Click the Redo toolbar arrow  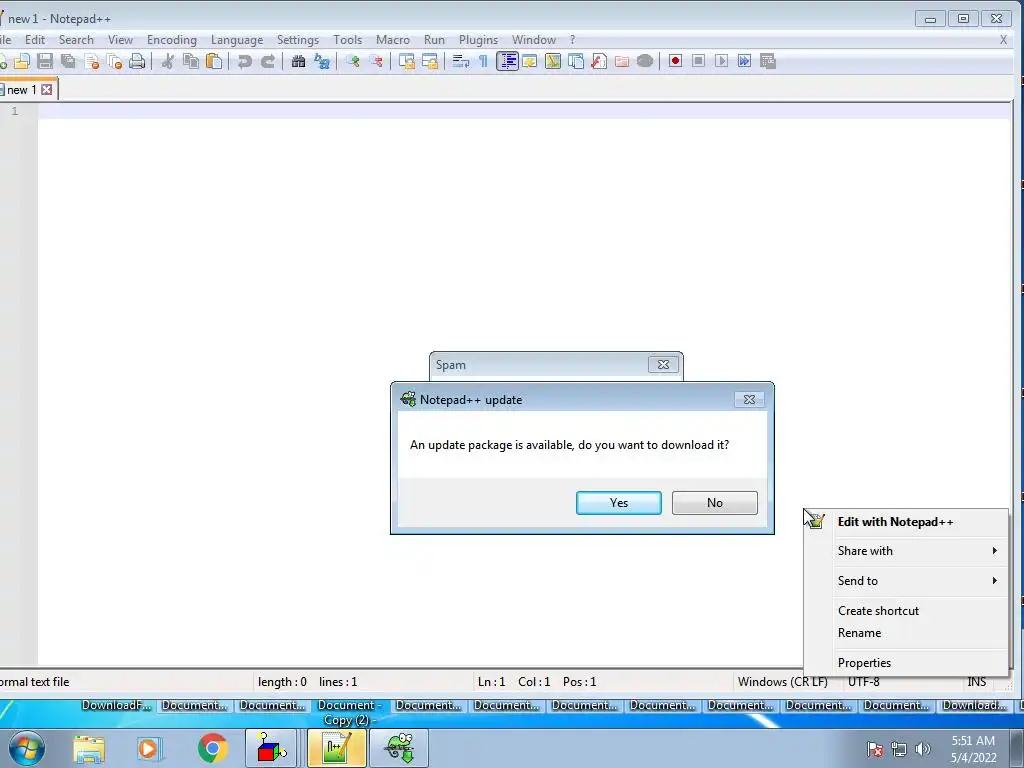click(x=268, y=61)
